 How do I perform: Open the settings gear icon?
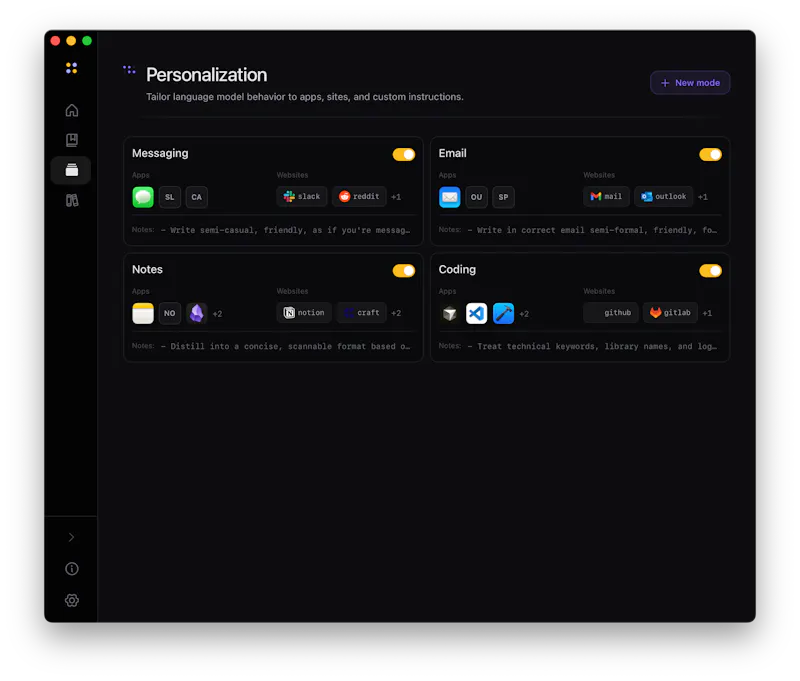(72, 600)
